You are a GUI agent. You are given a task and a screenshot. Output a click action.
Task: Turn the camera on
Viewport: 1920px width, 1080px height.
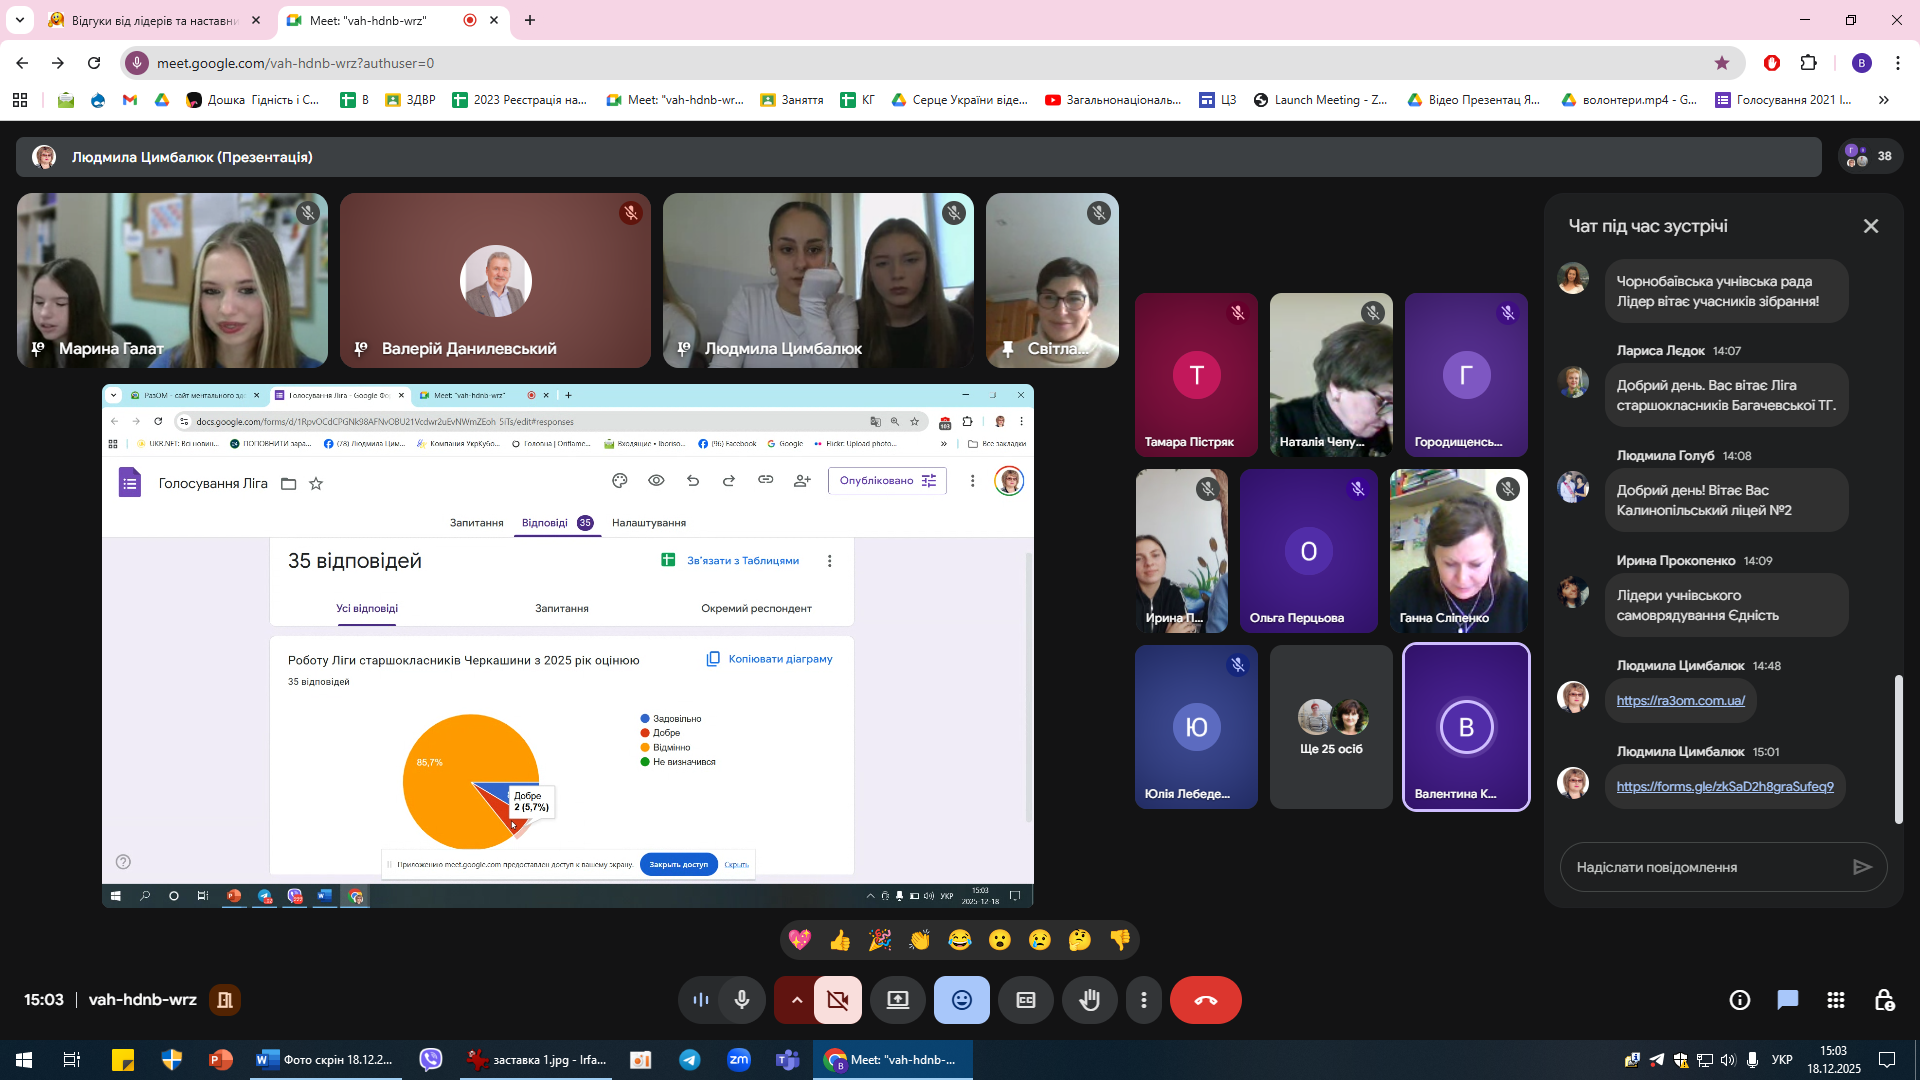[838, 1000]
